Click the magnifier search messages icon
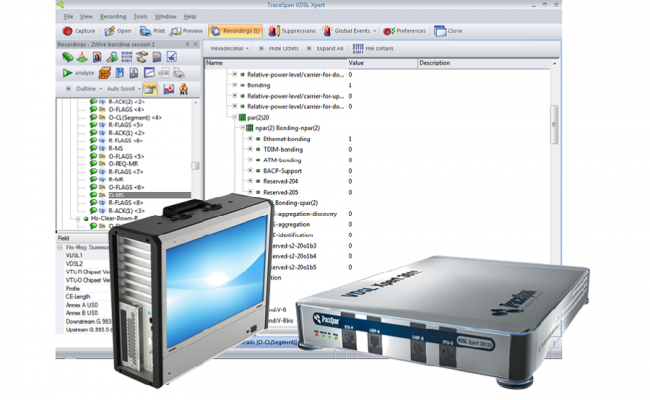Screen dimensions: 650x400 point(112,57)
